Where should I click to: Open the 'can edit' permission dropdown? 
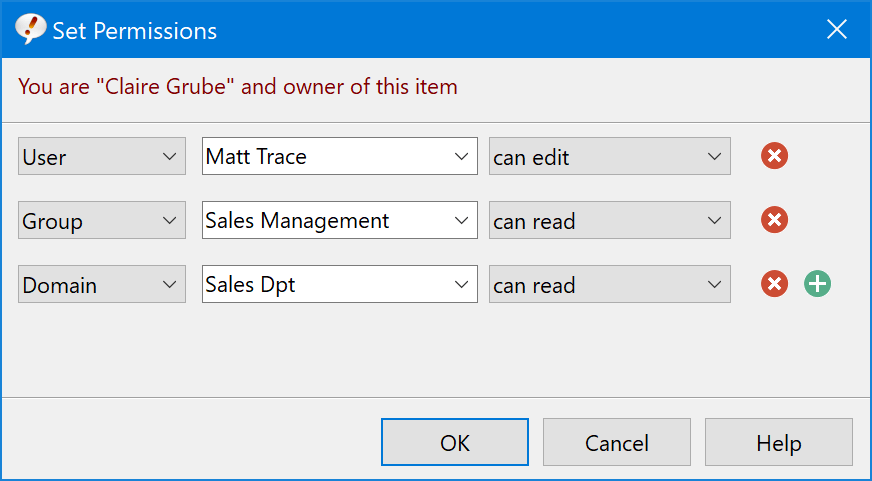tap(610, 156)
